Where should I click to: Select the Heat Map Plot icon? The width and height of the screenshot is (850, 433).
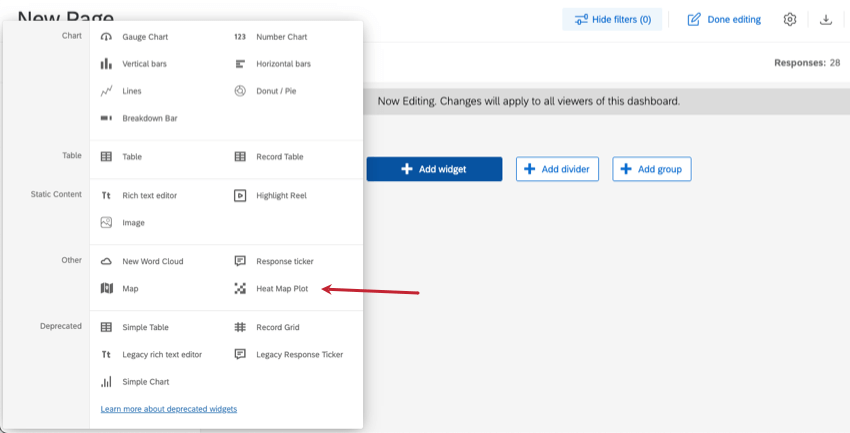point(240,288)
